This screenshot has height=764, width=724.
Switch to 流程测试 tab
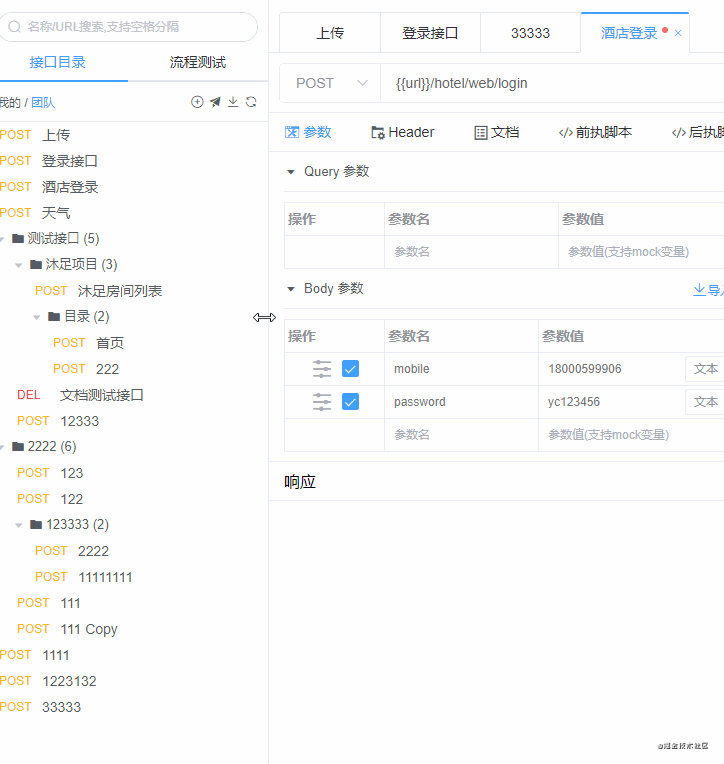[x=198, y=62]
